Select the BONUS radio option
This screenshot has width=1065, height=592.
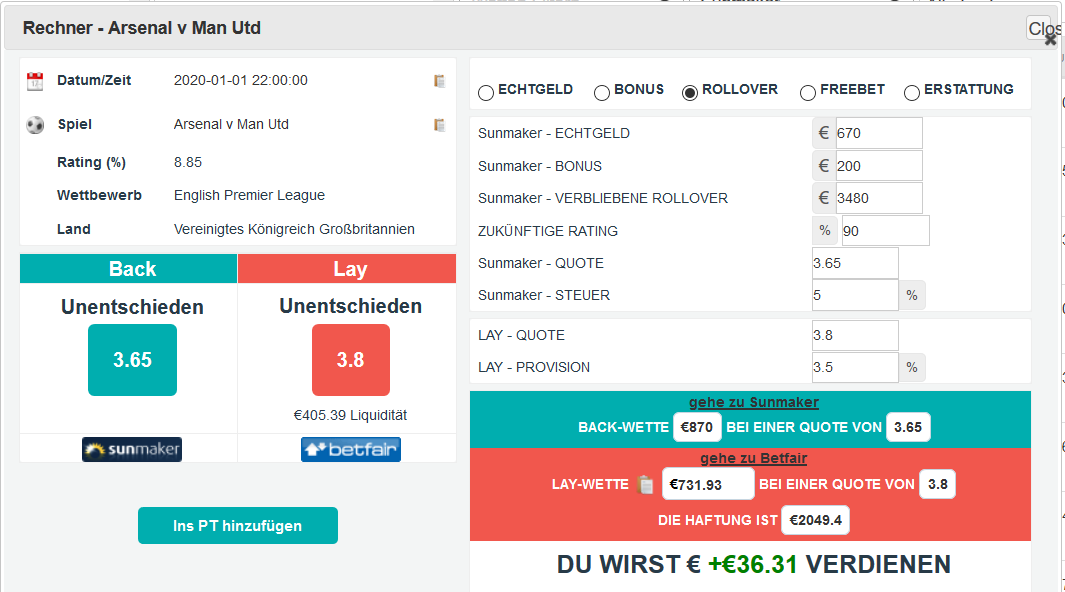coord(602,93)
